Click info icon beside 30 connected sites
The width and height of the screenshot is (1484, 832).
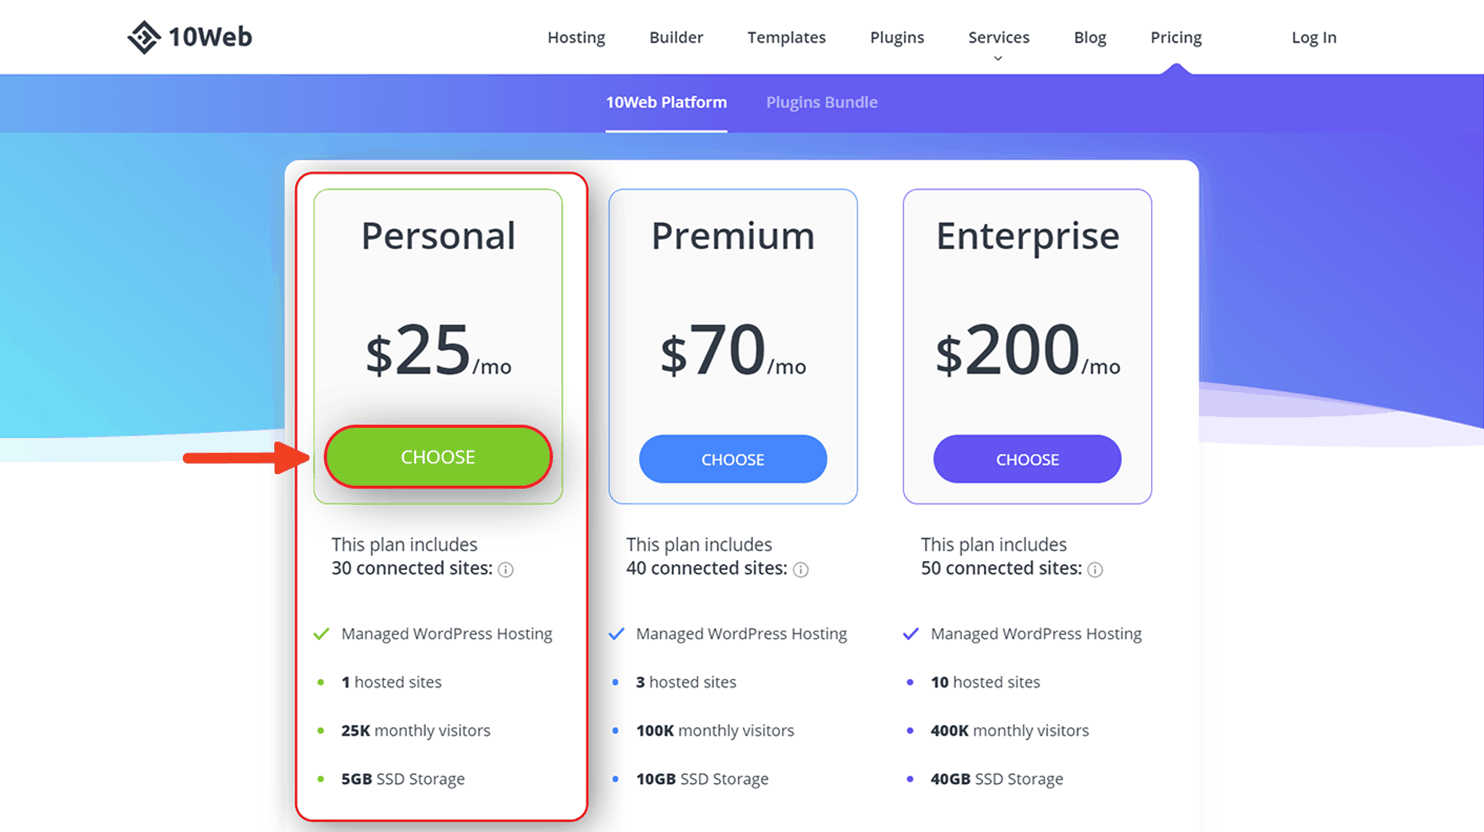pos(506,570)
